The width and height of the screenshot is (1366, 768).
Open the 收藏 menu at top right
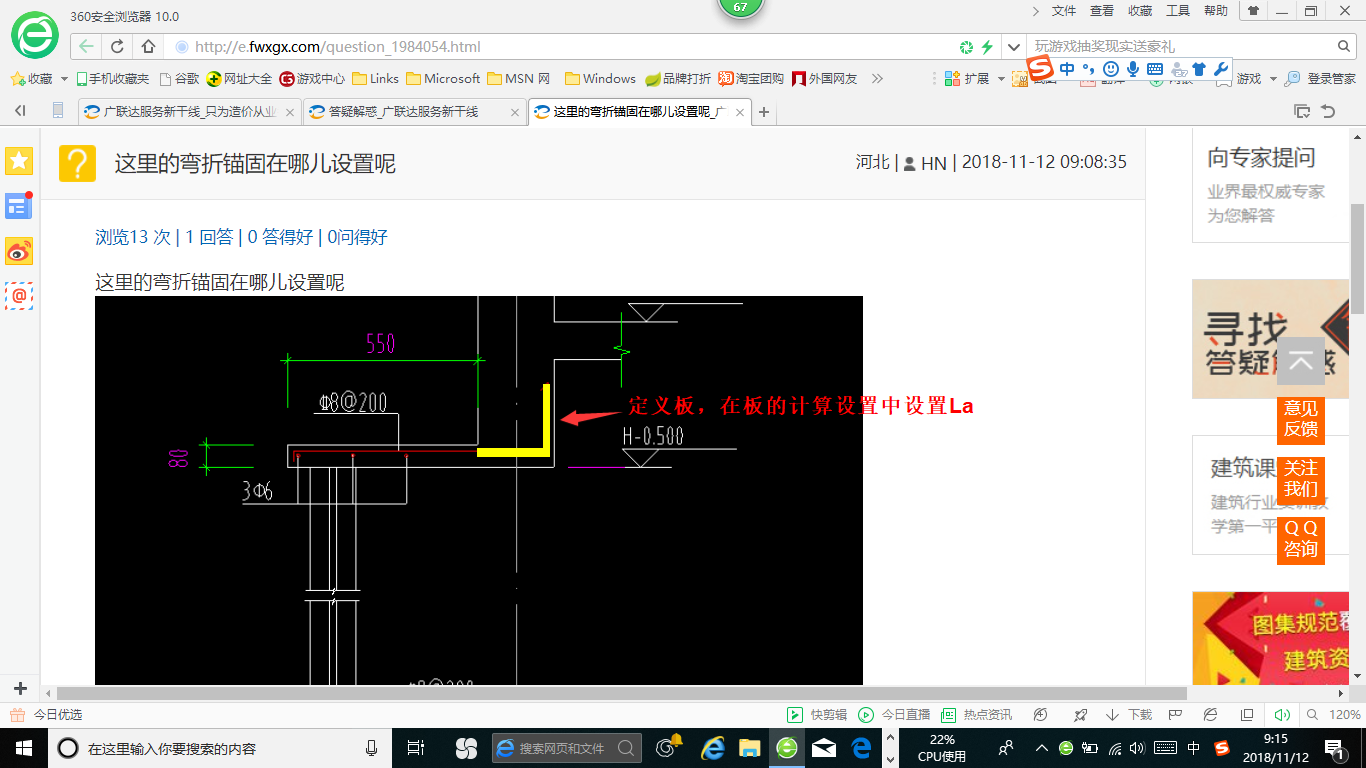click(x=1140, y=11)
